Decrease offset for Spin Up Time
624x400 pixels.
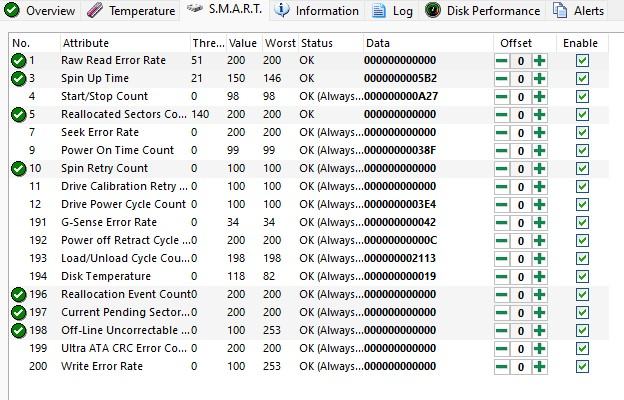tap(502, 79)
